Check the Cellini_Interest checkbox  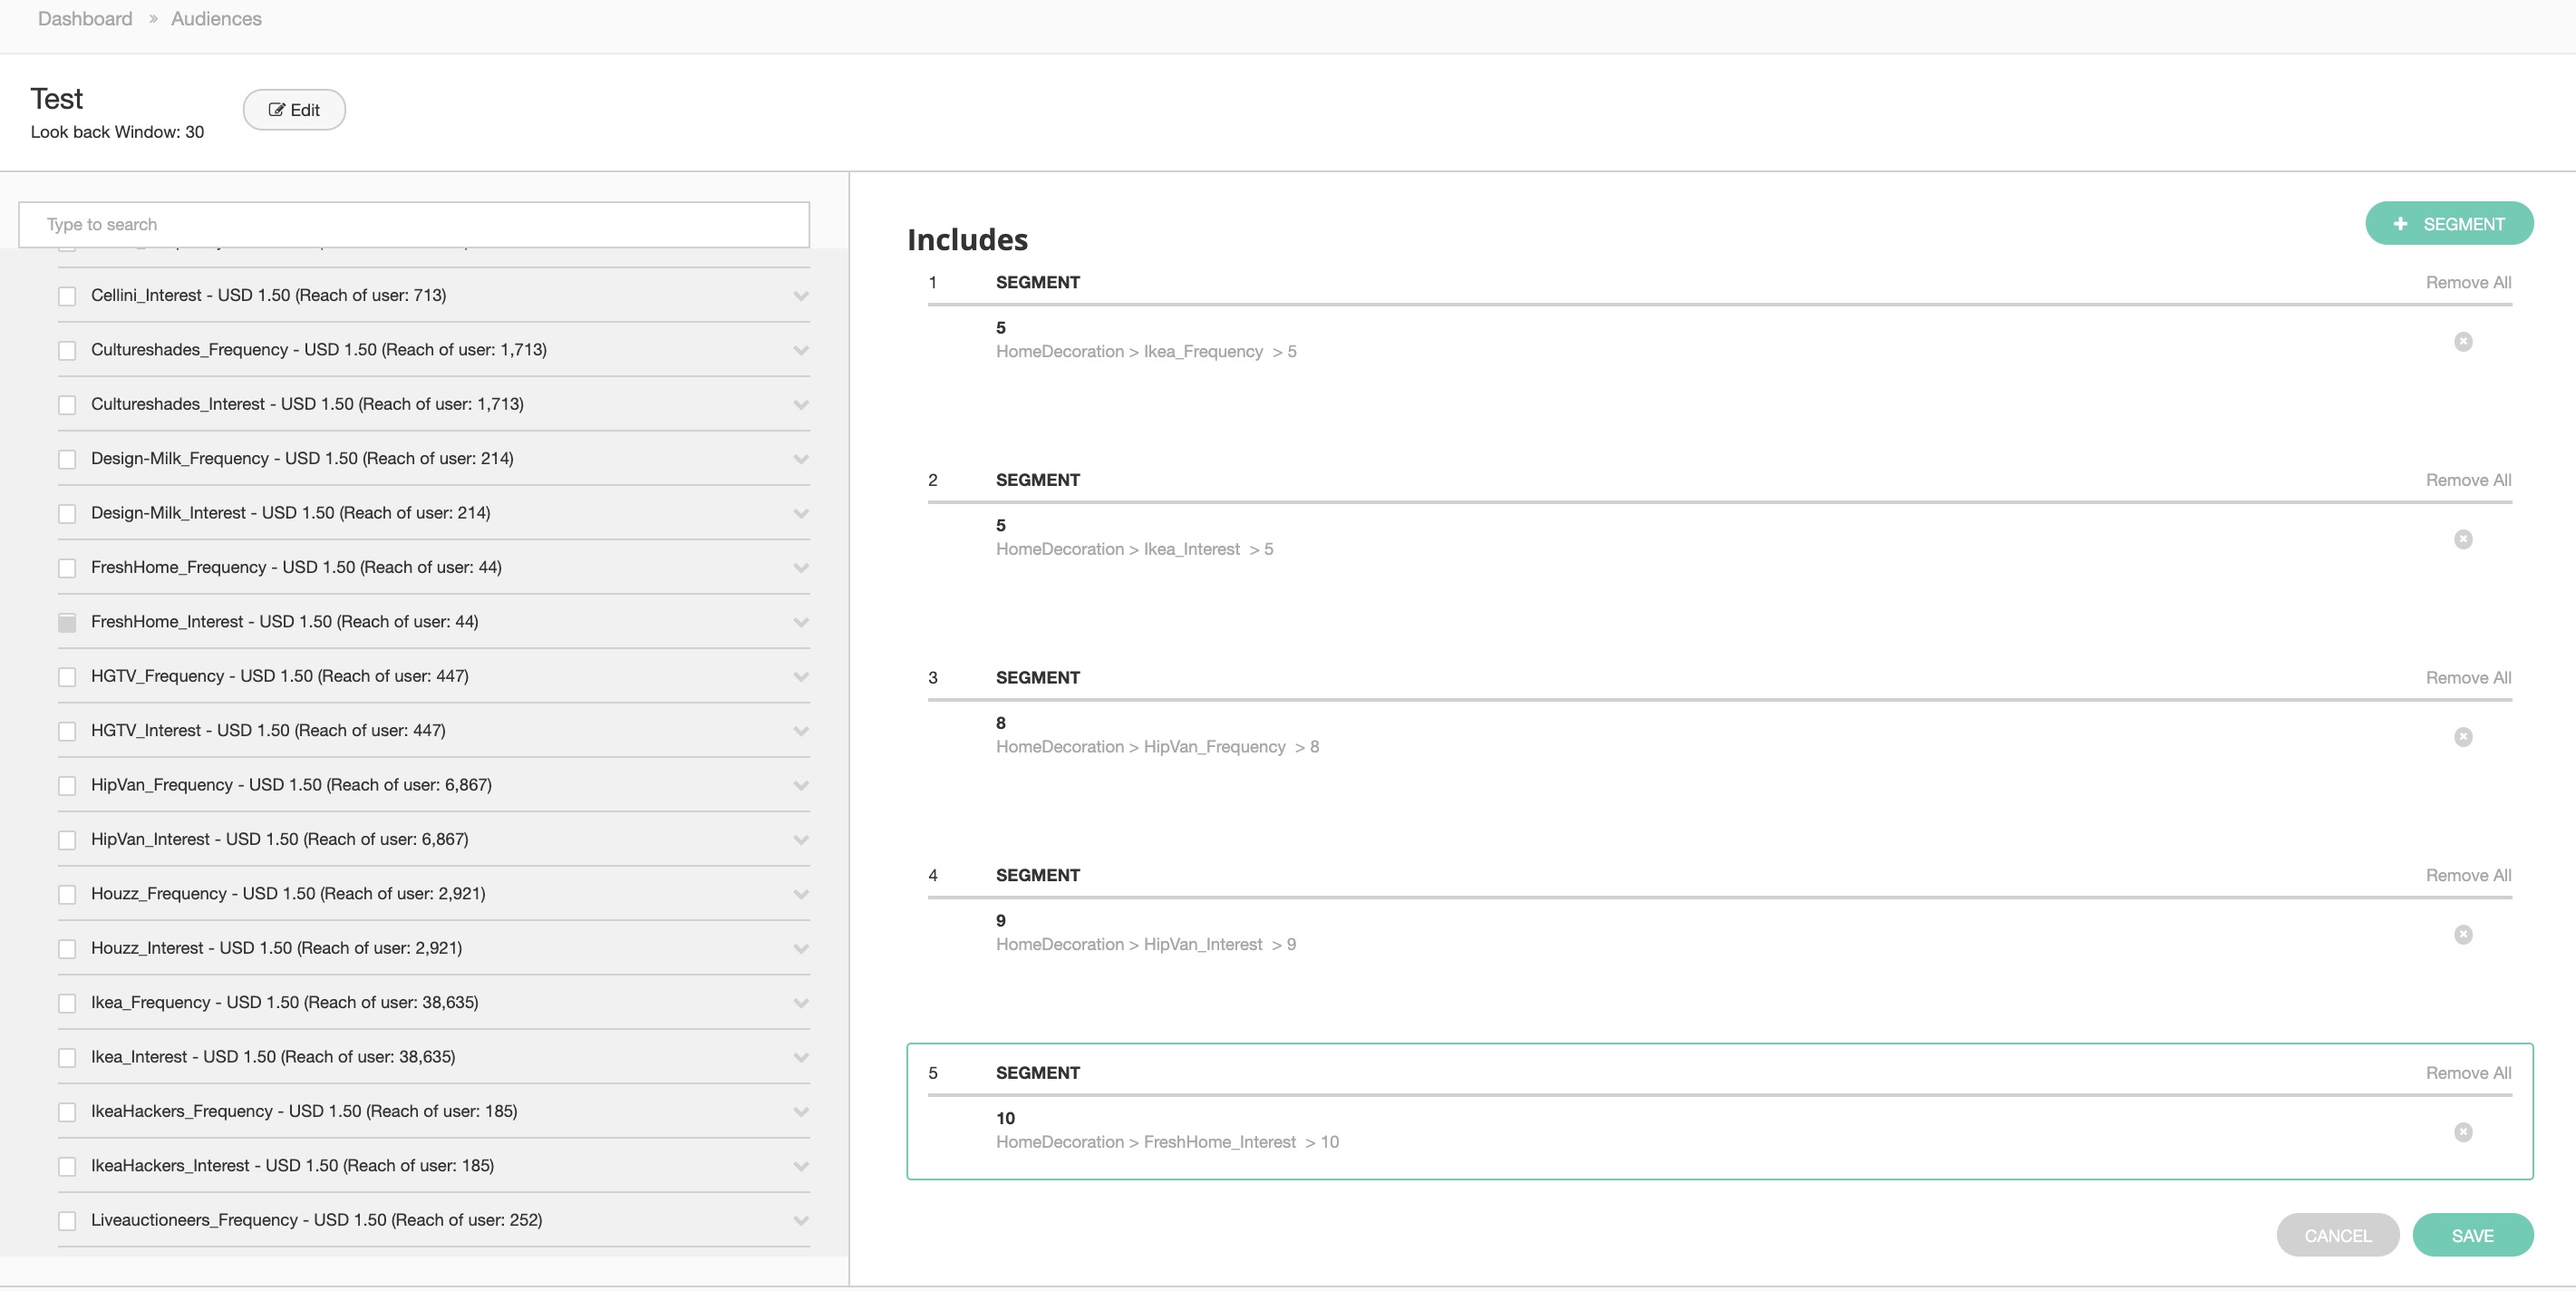(x=67, y=296)
